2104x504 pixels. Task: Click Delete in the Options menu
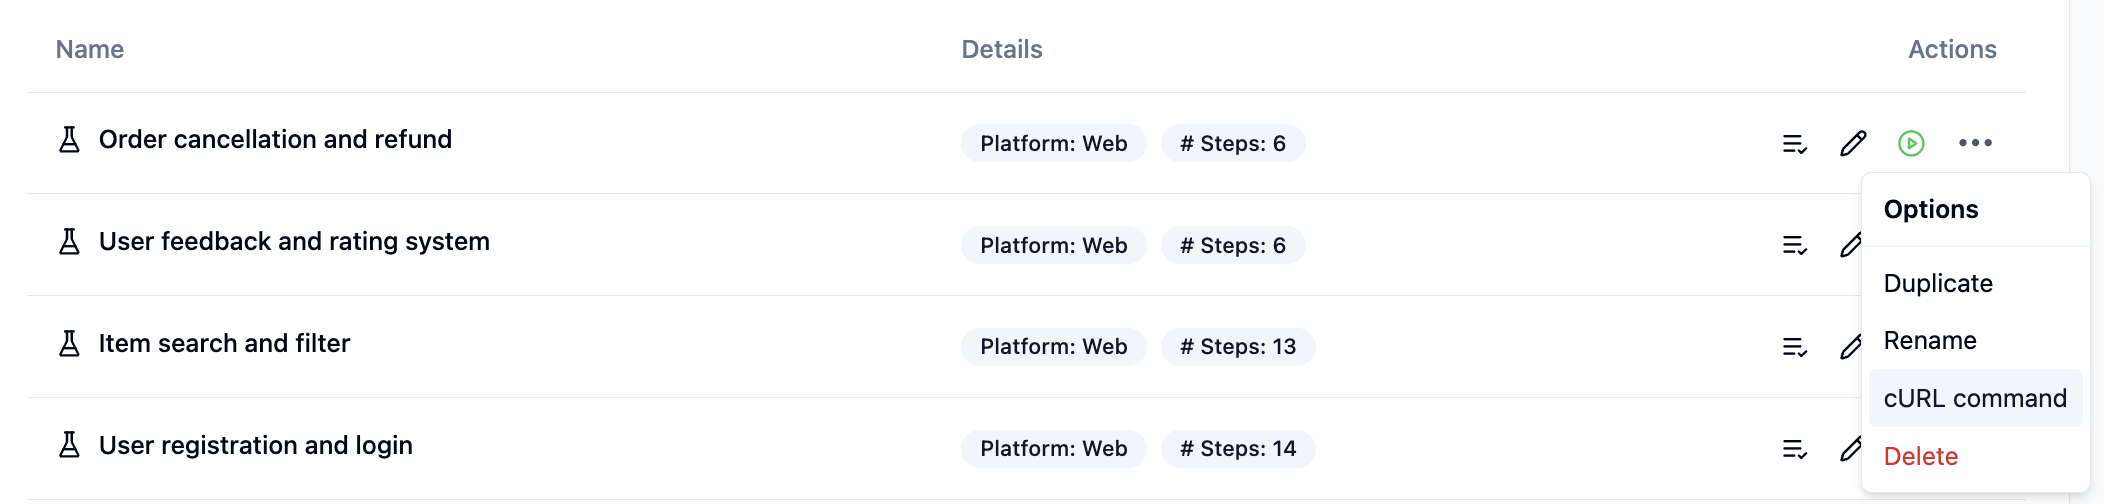point(1920,457)
